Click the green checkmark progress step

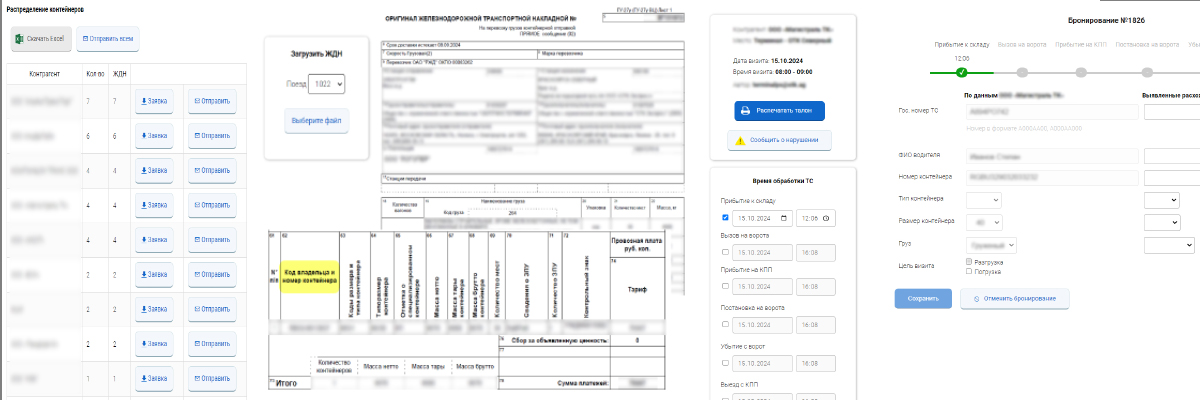962,72
